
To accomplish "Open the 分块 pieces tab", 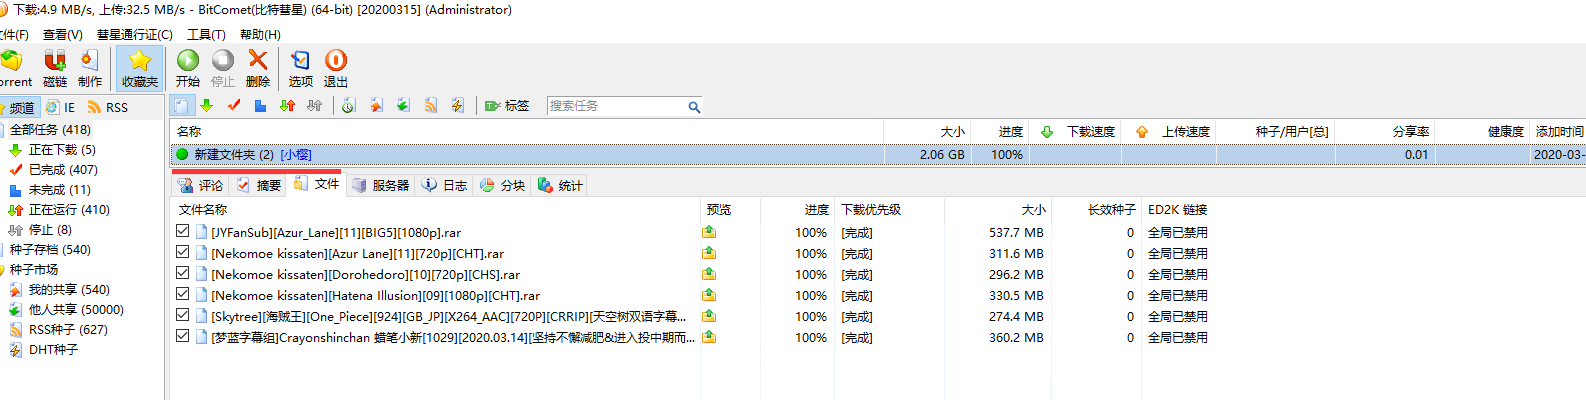I will (503, 185).
